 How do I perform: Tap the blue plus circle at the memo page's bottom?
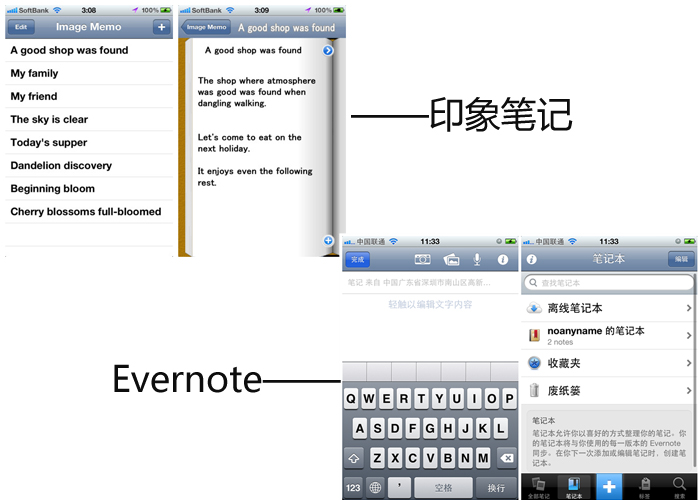point(328,241)
